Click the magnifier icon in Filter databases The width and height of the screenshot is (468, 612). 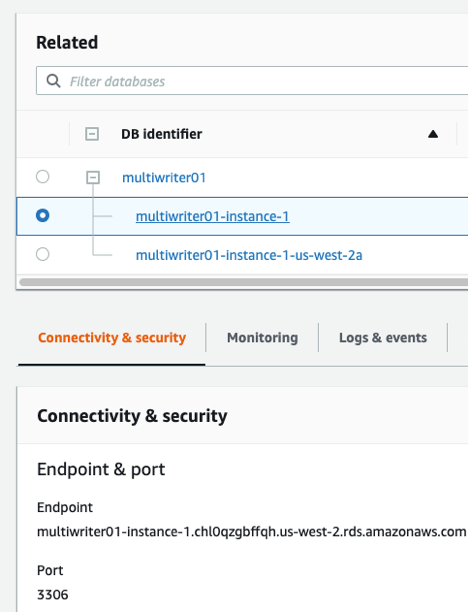click(53, 81)
